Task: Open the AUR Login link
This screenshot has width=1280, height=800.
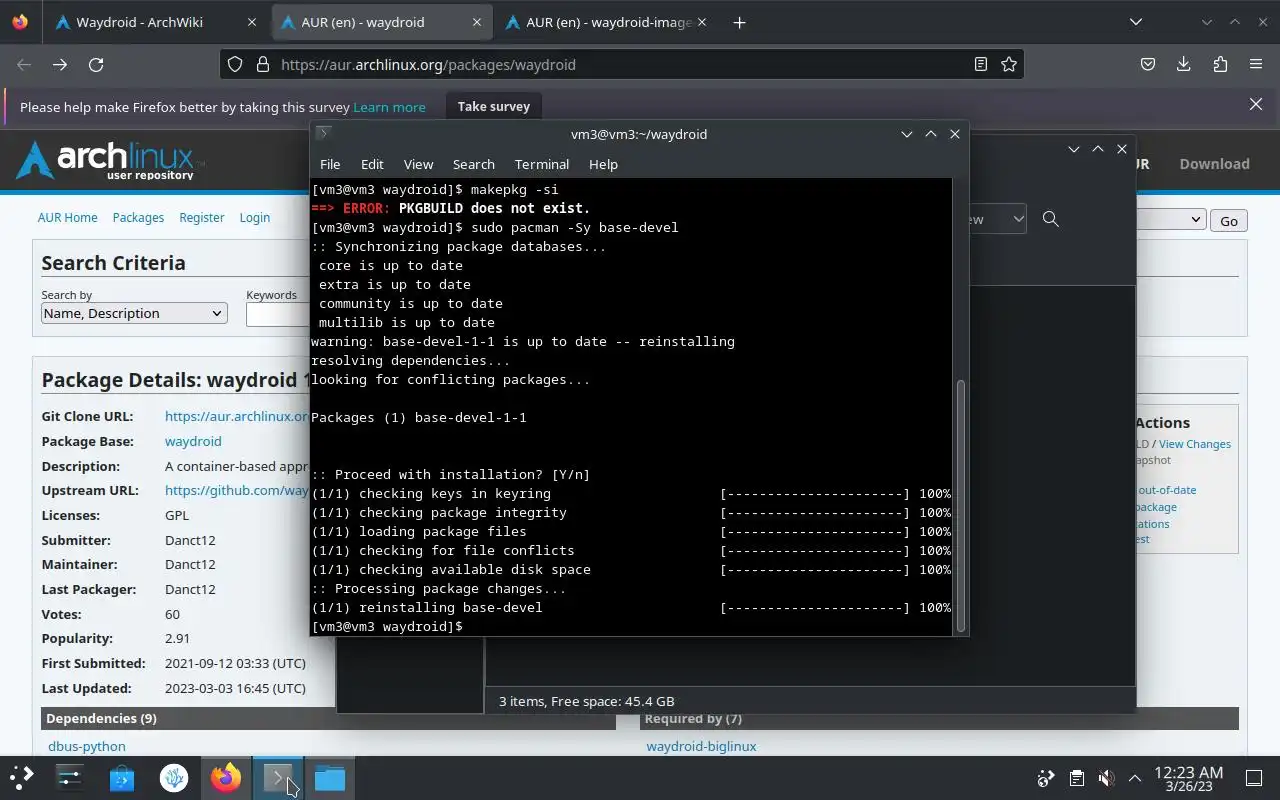Action: point(255,217)
